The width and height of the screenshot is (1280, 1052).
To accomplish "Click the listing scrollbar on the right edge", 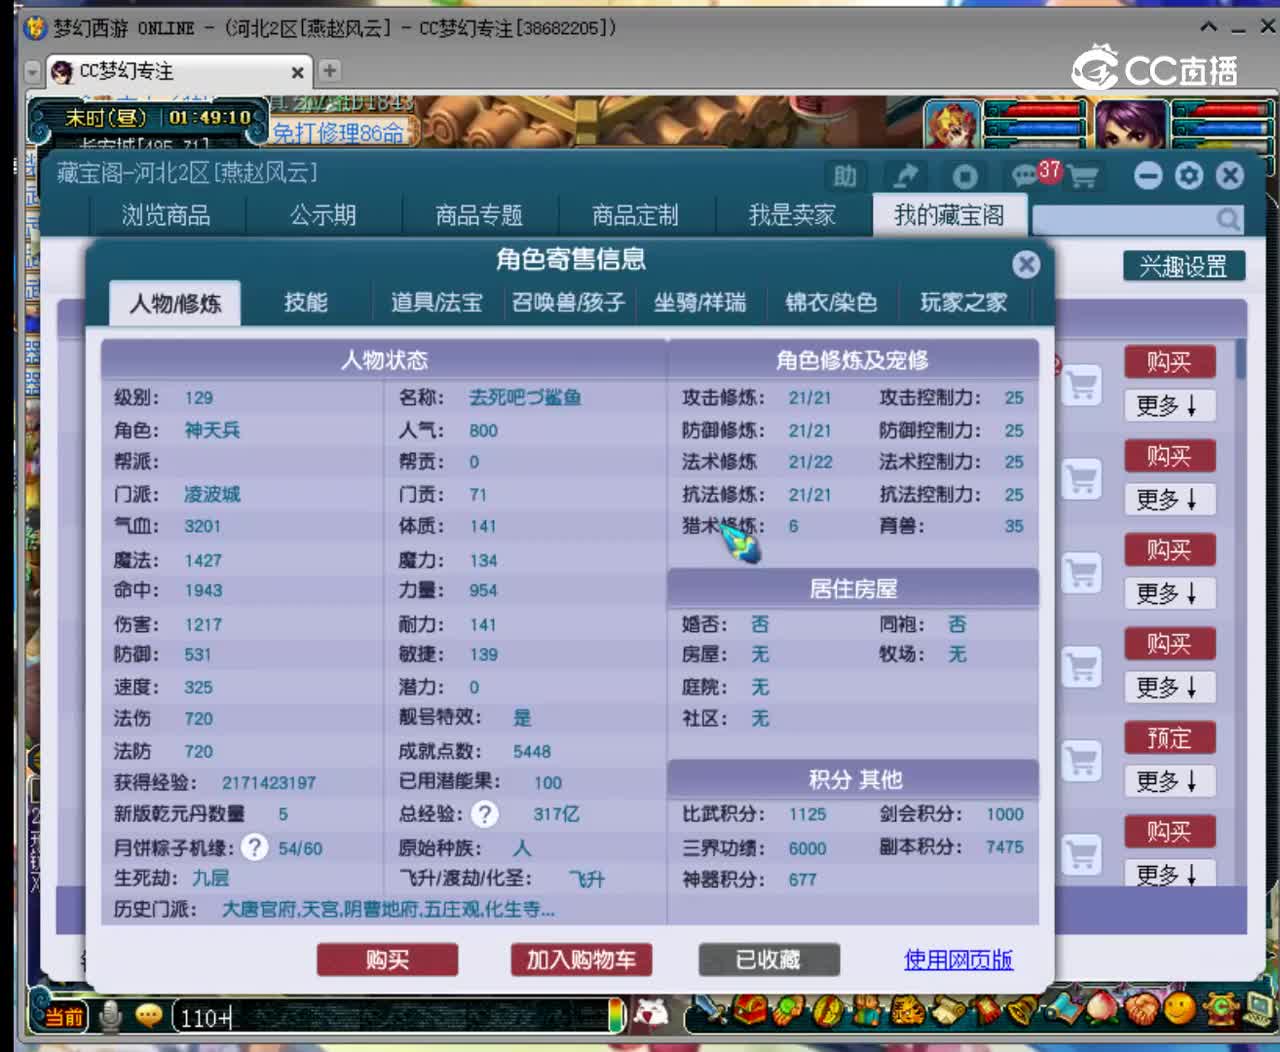I will 1241,360.
